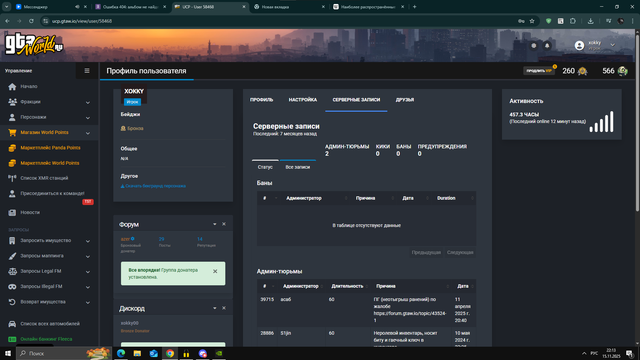
Task: Open Список XMR станций antenna icon
Action: point(12,178)
